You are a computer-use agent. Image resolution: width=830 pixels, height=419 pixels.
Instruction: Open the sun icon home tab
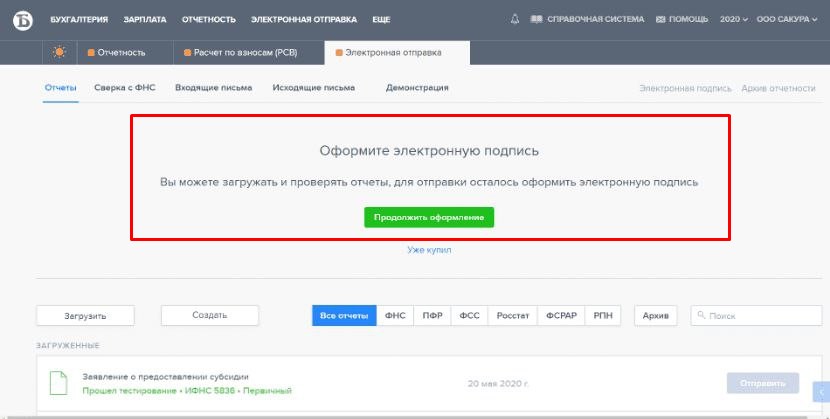click(x=59, y=52)
